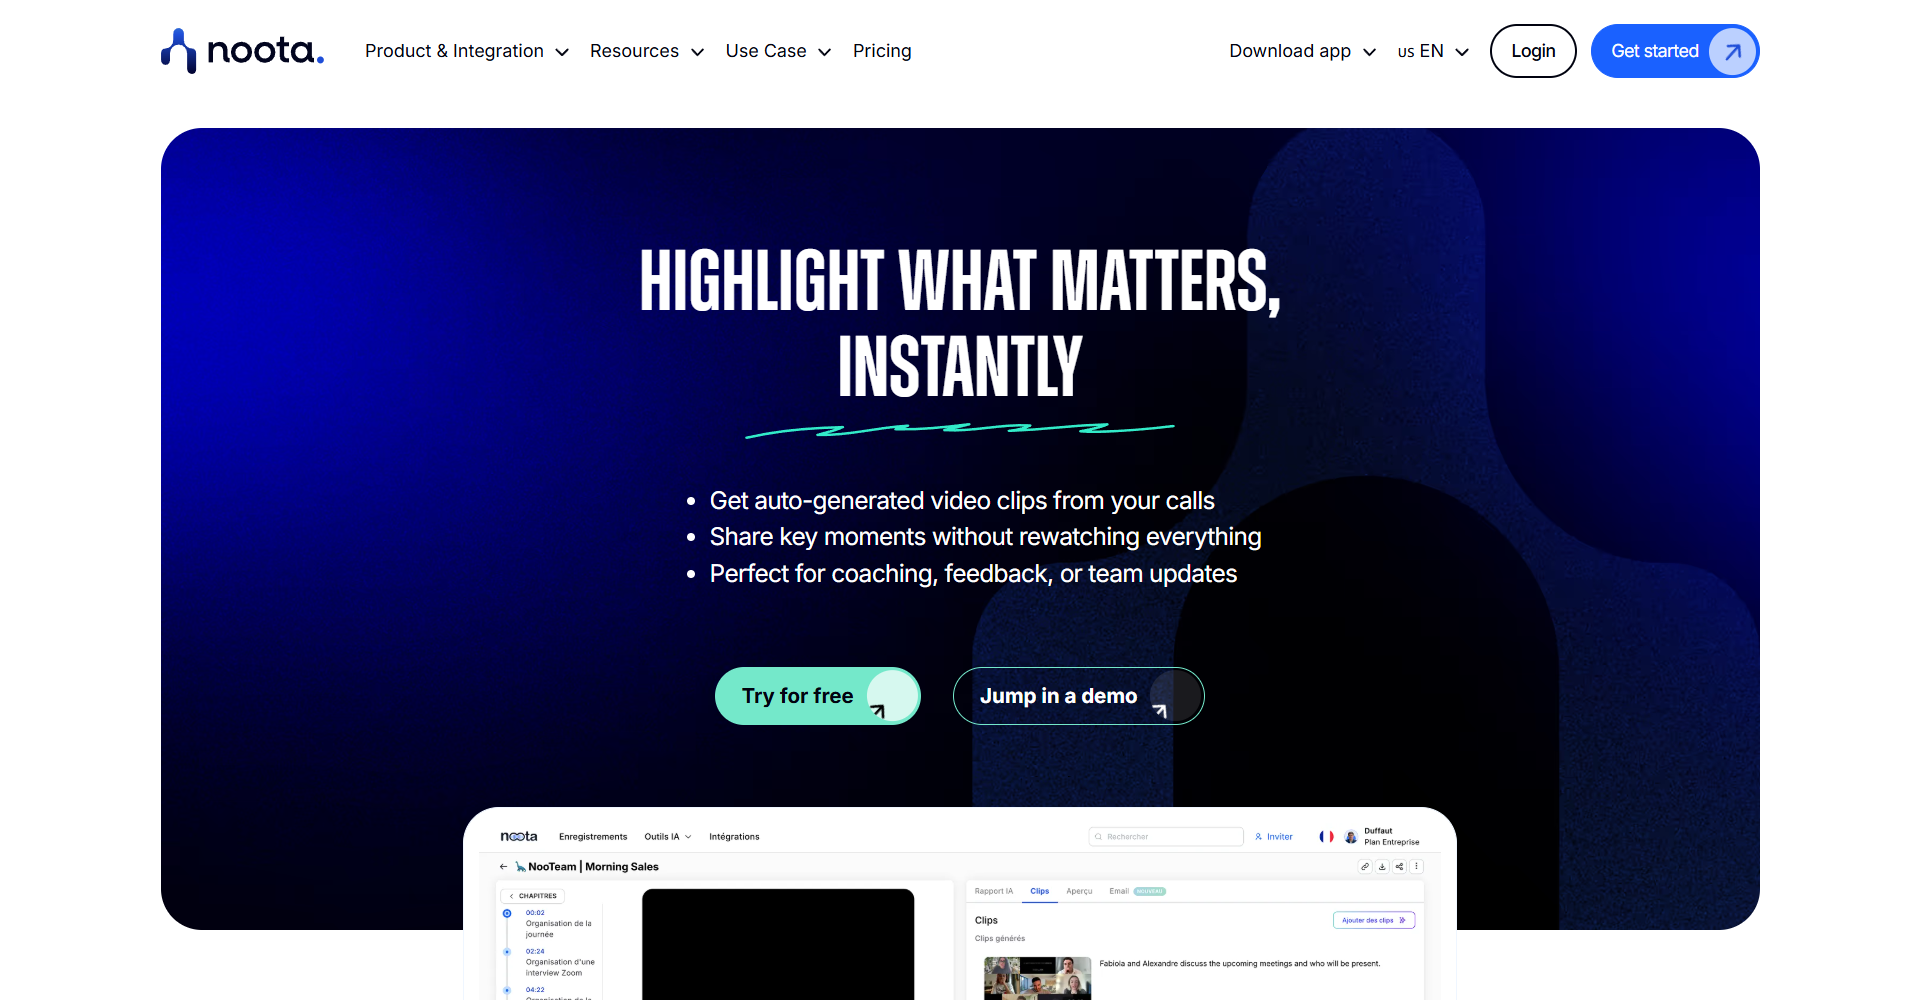Click the share icon in app preview

point(1399,867)
